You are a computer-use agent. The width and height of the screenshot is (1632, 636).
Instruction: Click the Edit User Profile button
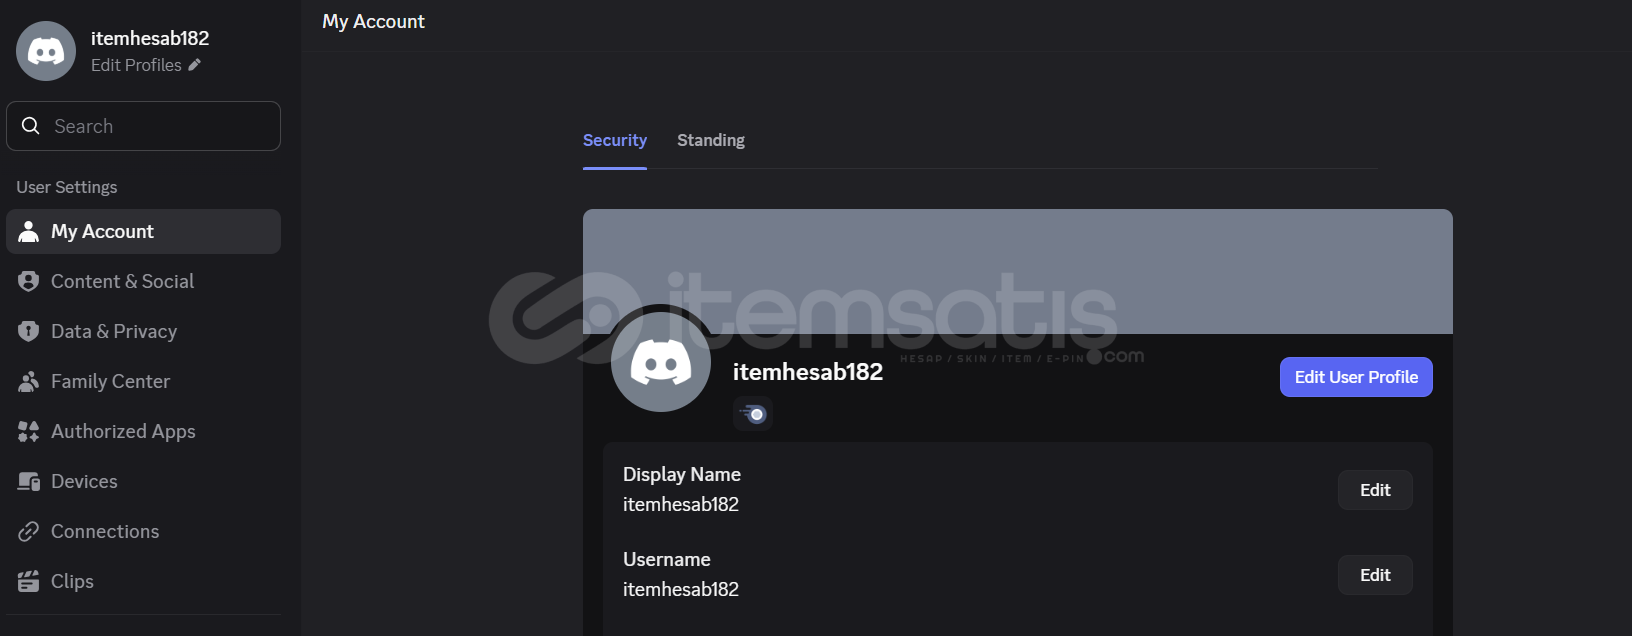[x=1356, y=377]
